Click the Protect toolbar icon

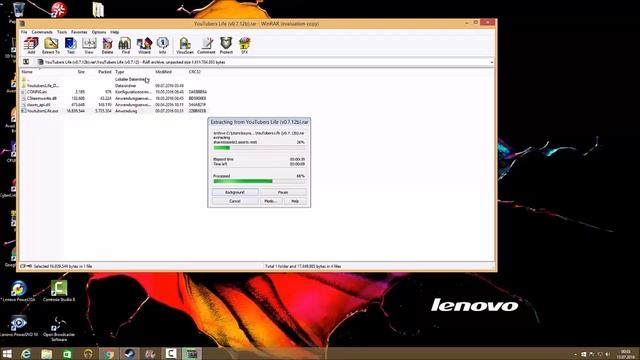pos(226,45)
